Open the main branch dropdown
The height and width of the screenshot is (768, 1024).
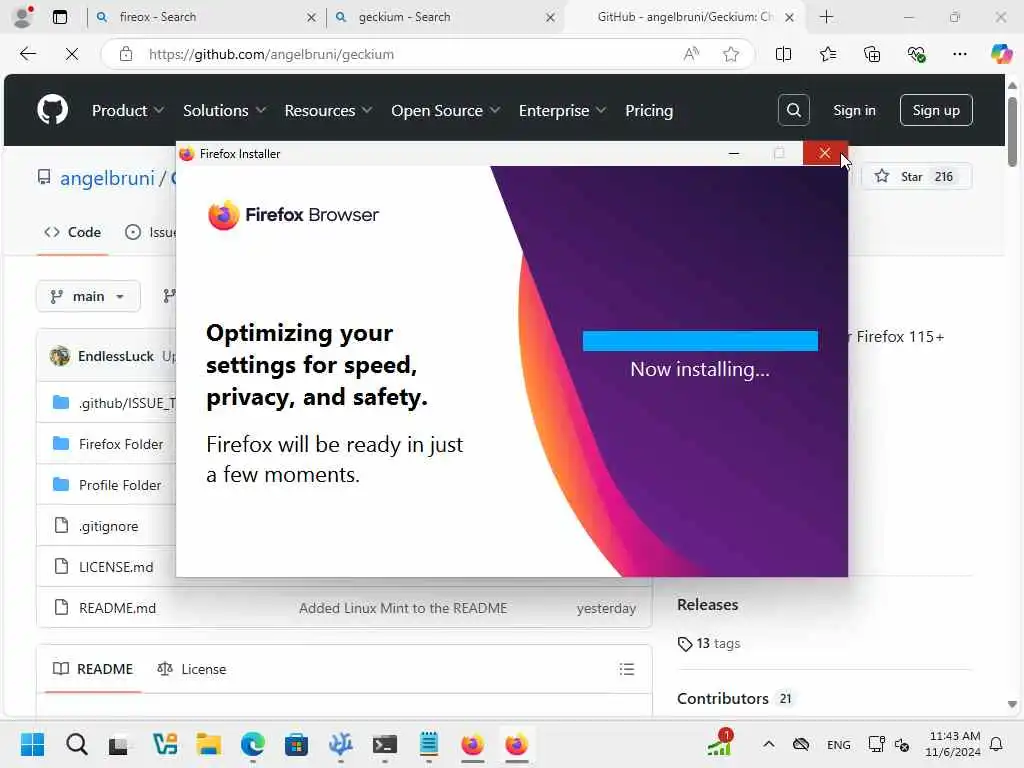pyautogui.click(x=88, y=296)
